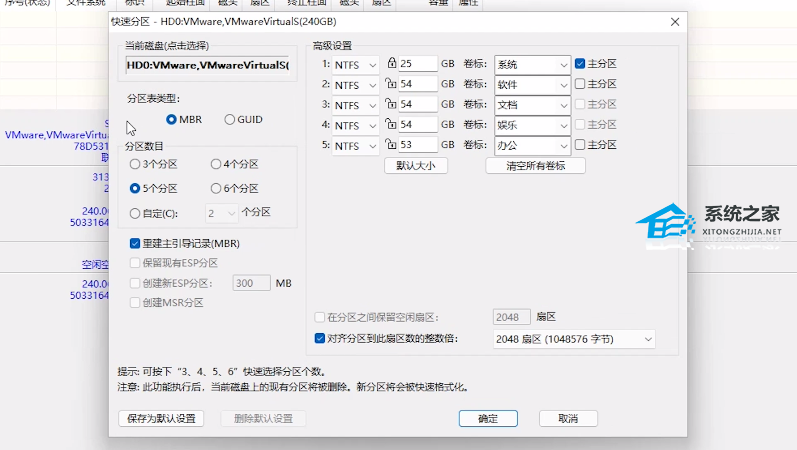797x450 pixels.
Task: Choose the 5个分区 option
Action: click(154, 189)
